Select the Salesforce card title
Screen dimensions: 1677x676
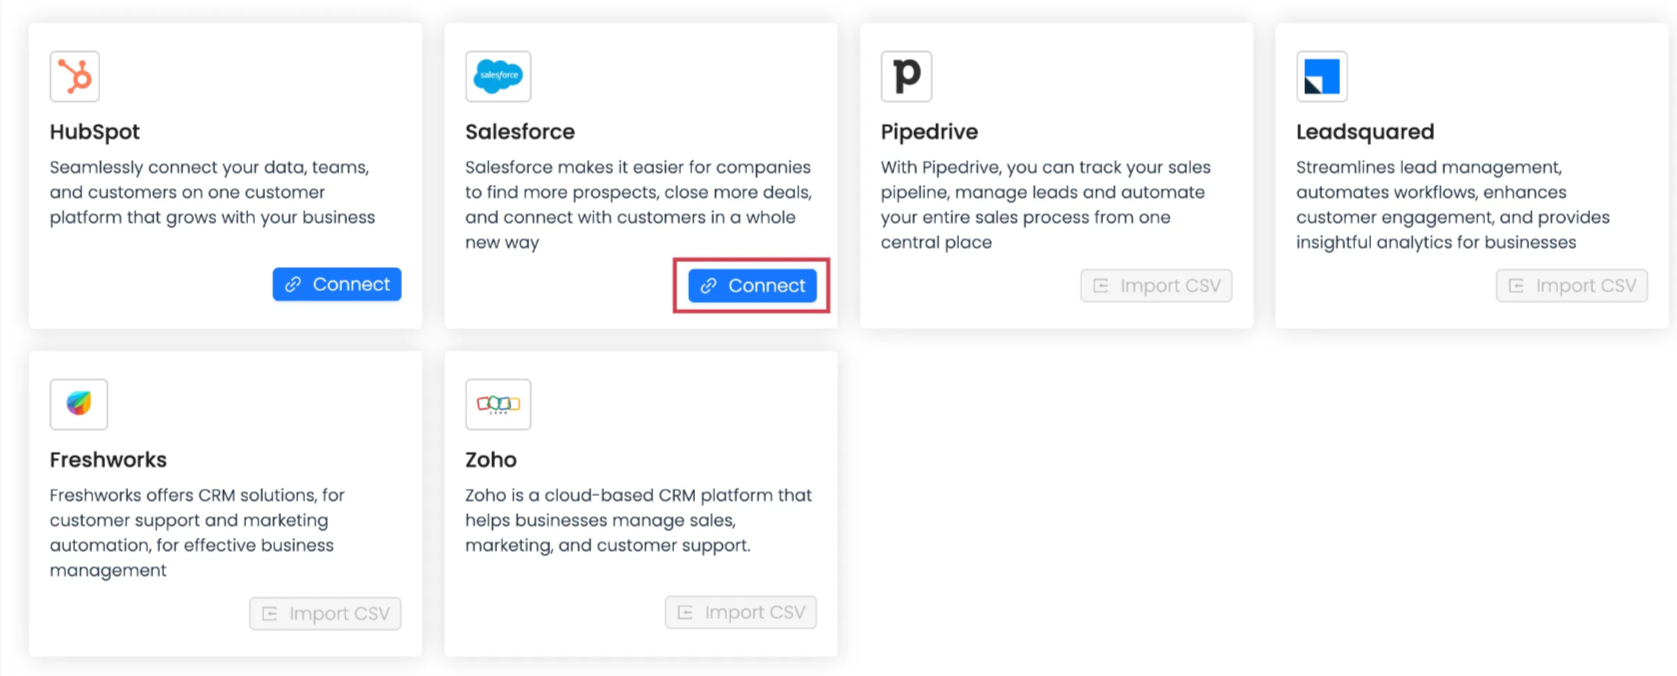pos(520,132)
